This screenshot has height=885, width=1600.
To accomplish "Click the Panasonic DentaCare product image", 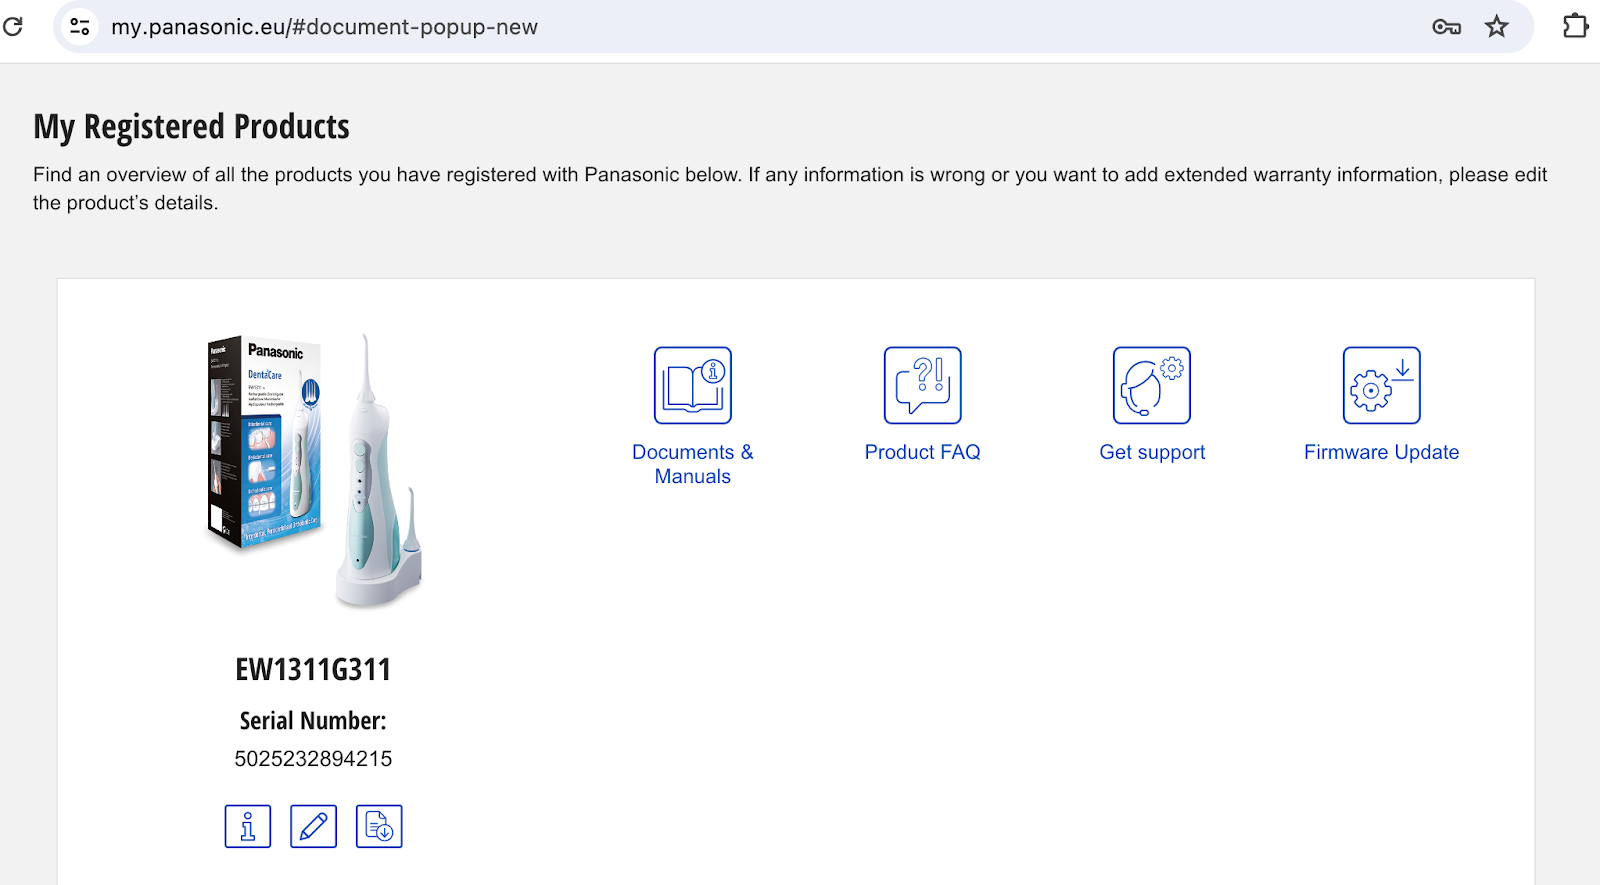I will (313, 471).
